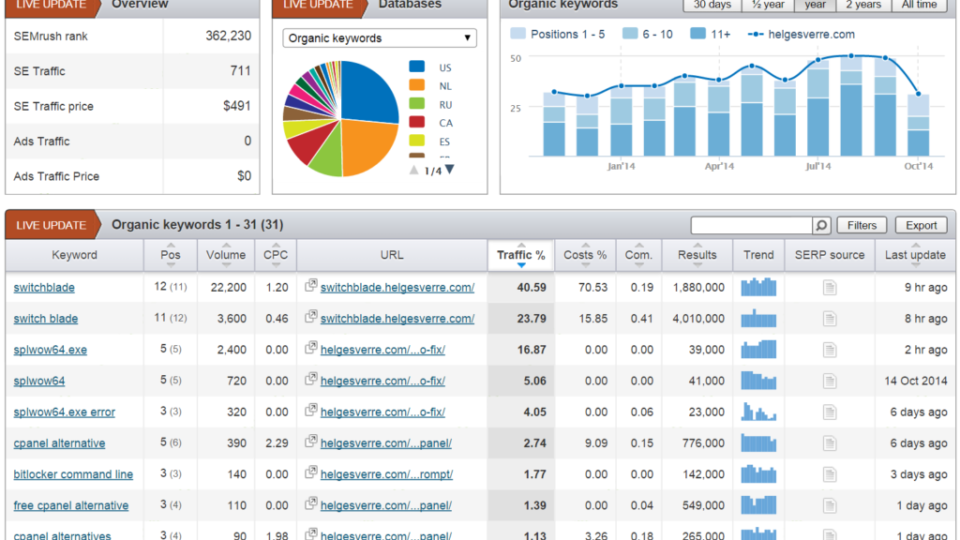The width and height of the screenshot is (960, 540).
Task: Click the Jul'14 bar in organic keywords chart
Action: click(x=819, y=108)
